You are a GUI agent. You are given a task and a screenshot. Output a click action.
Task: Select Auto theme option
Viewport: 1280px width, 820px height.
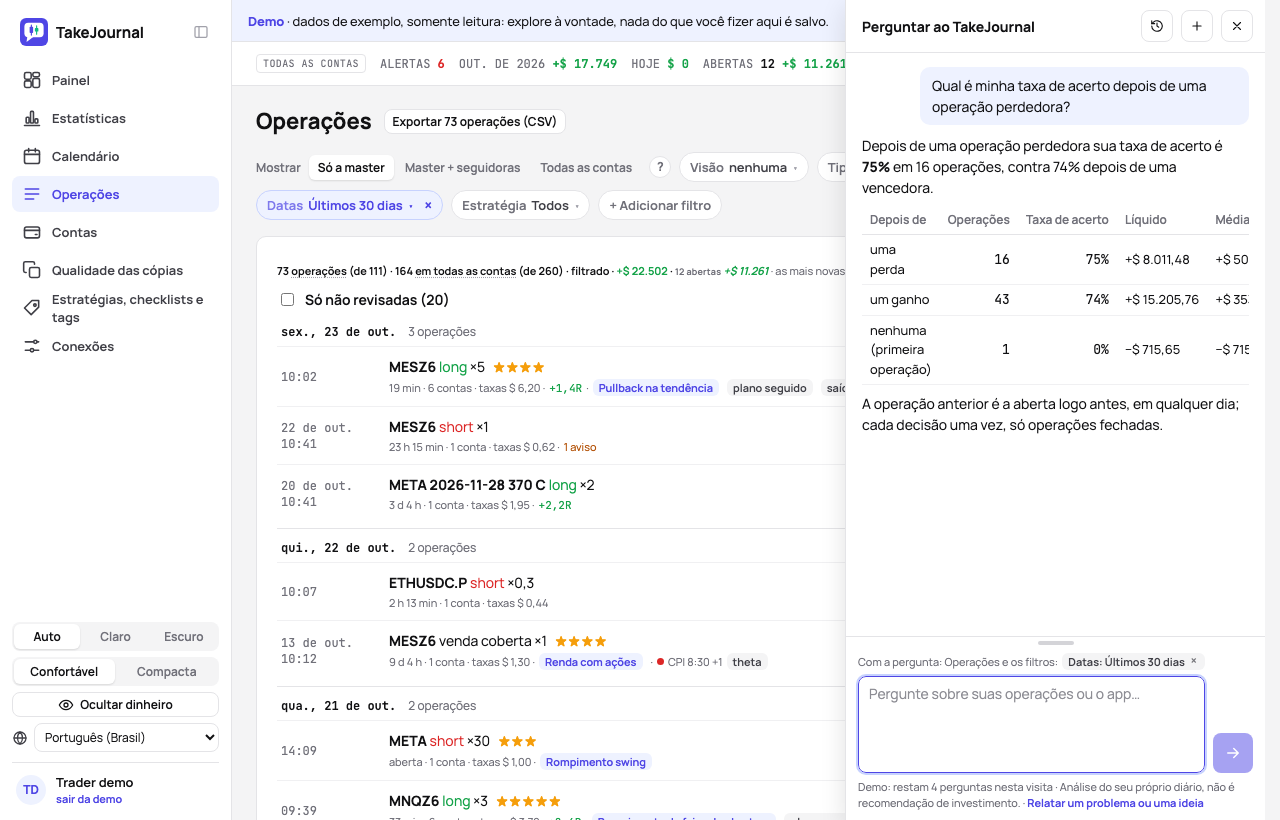click(47, 636)
